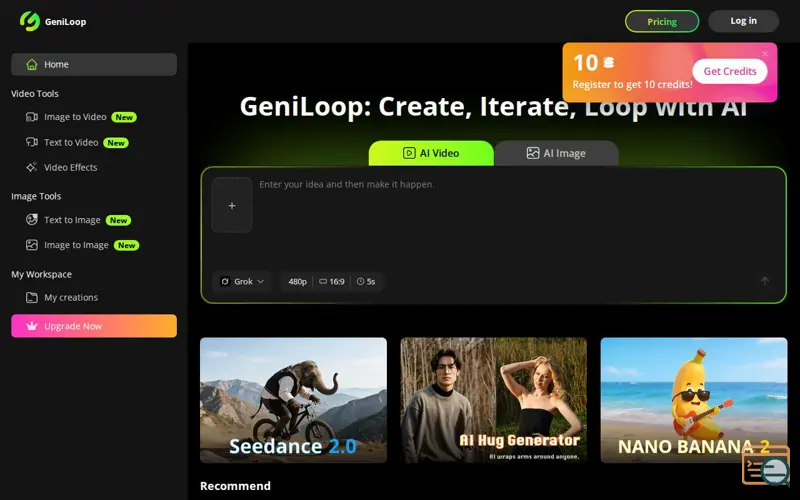This screenshot has width=800, height=500.
Task: Click the Text to Image icon
Action: pos(32,220)
